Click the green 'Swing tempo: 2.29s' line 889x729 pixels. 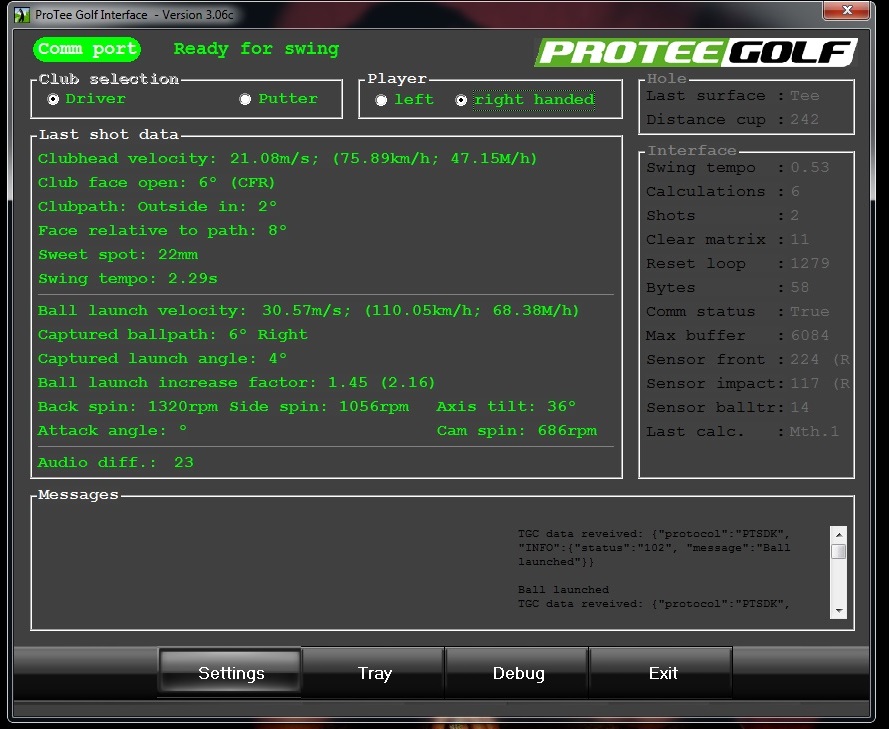[x=128, y=278]
